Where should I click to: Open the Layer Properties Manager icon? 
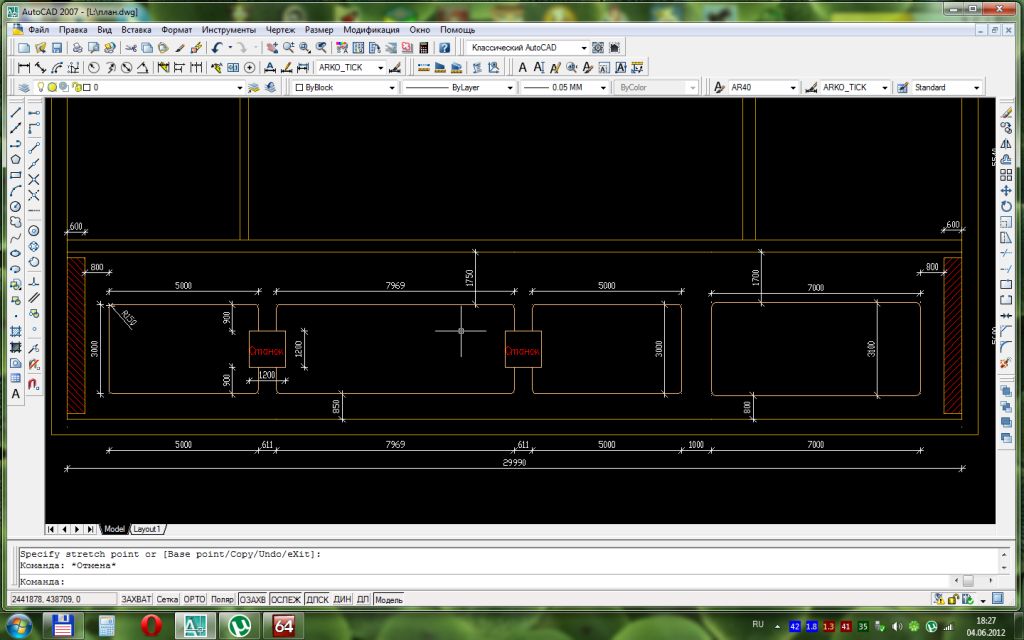click(24, 88)
